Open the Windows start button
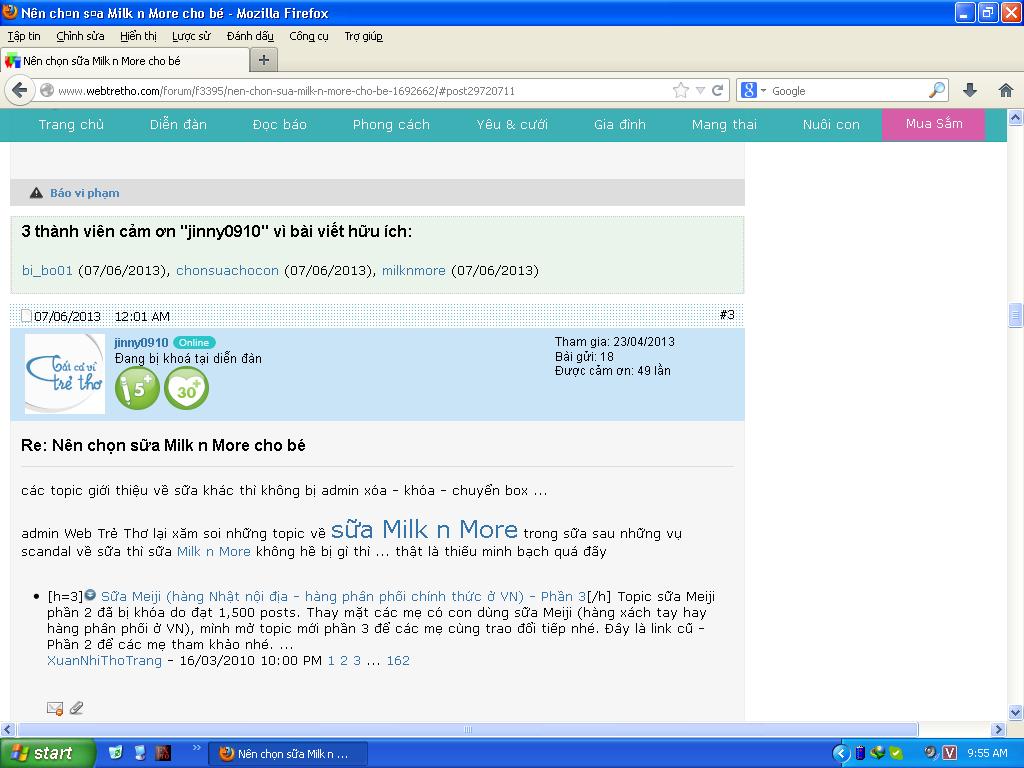Screen dimensions: 1024x768 (46, 753)
